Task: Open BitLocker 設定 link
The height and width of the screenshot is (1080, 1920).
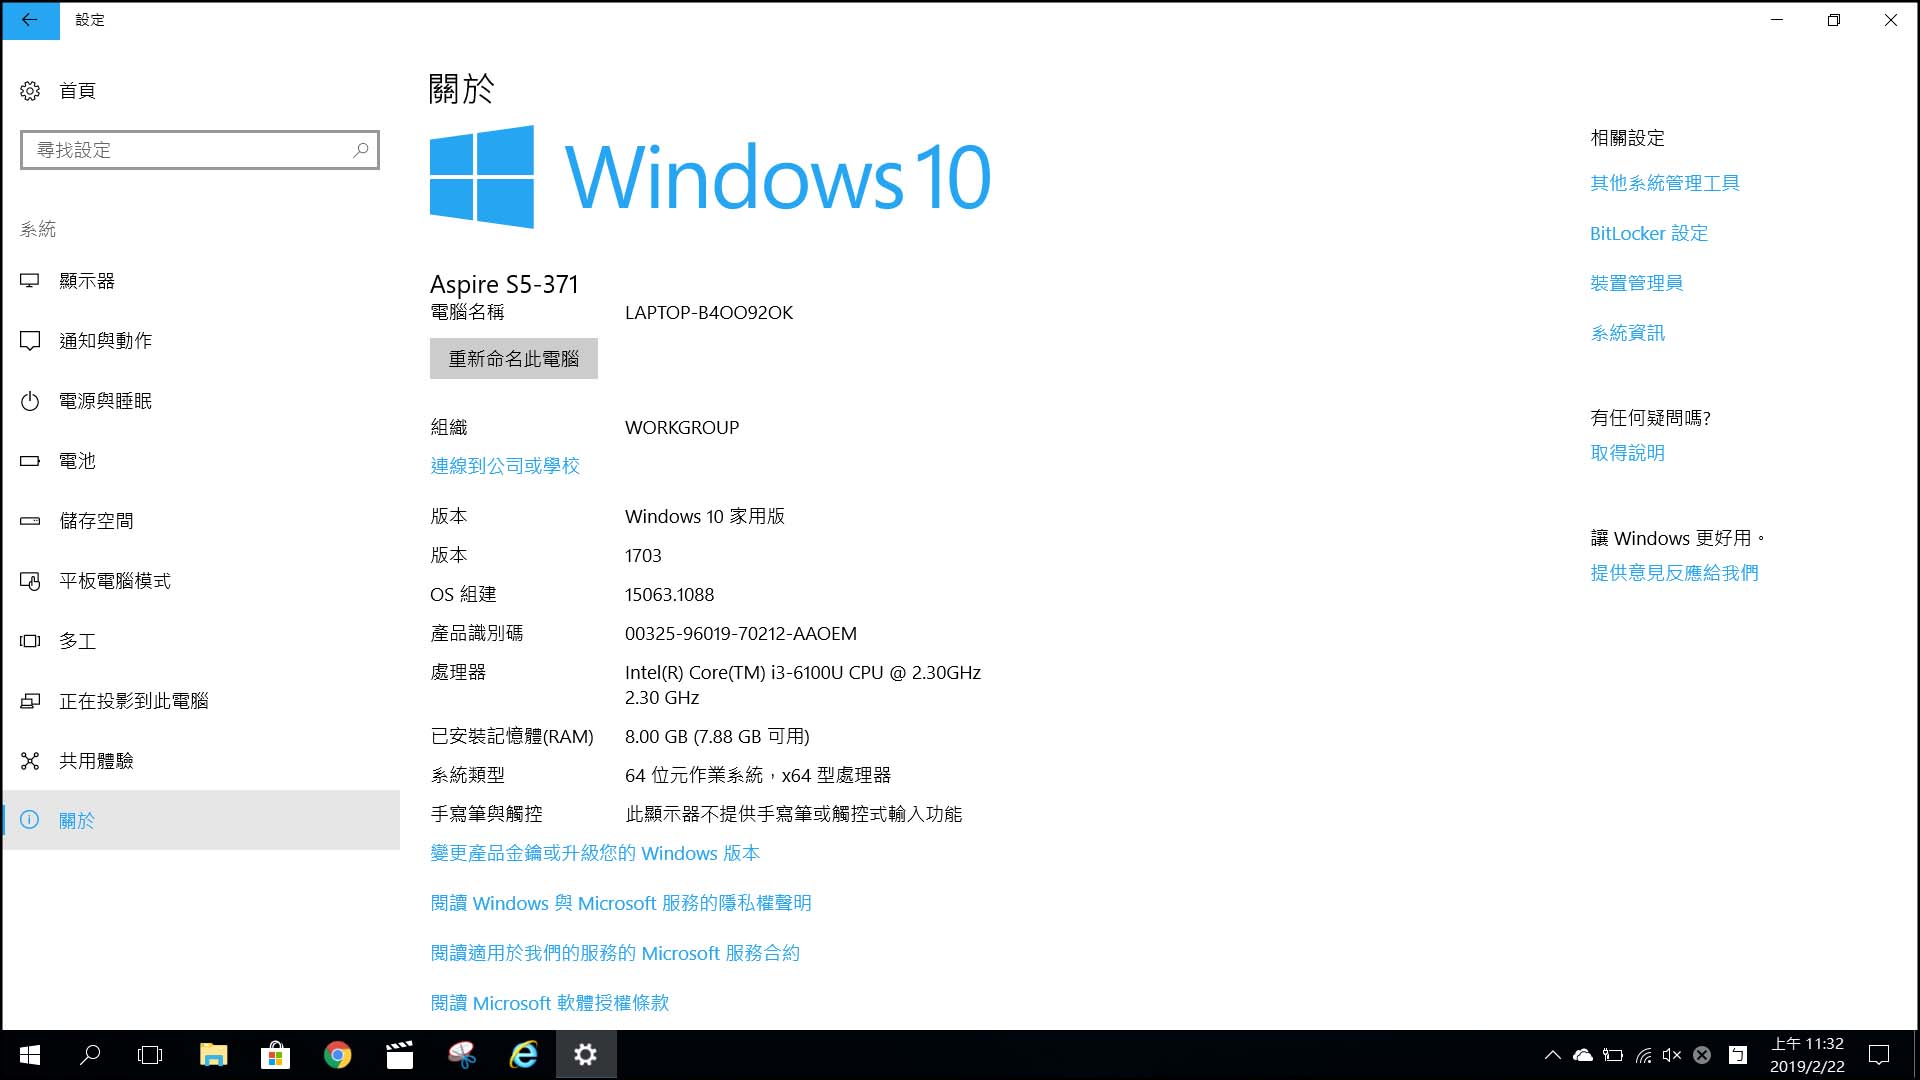Action: coord(1649,233)
